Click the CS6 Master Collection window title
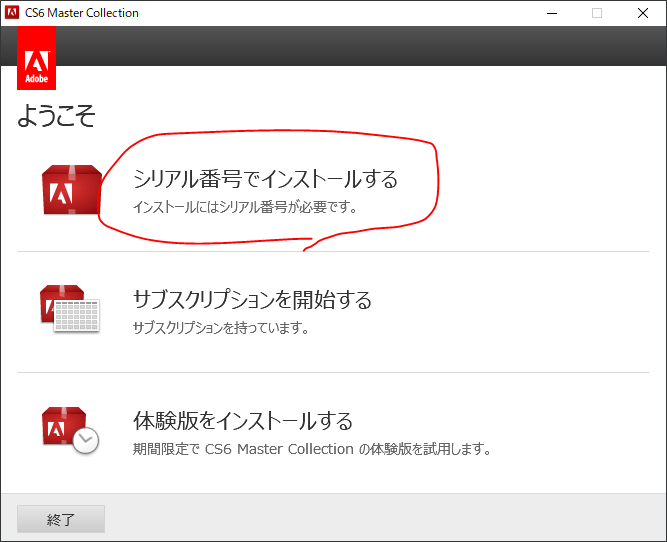667x542 pixels. pyautogui.click(x=82, y=13)
